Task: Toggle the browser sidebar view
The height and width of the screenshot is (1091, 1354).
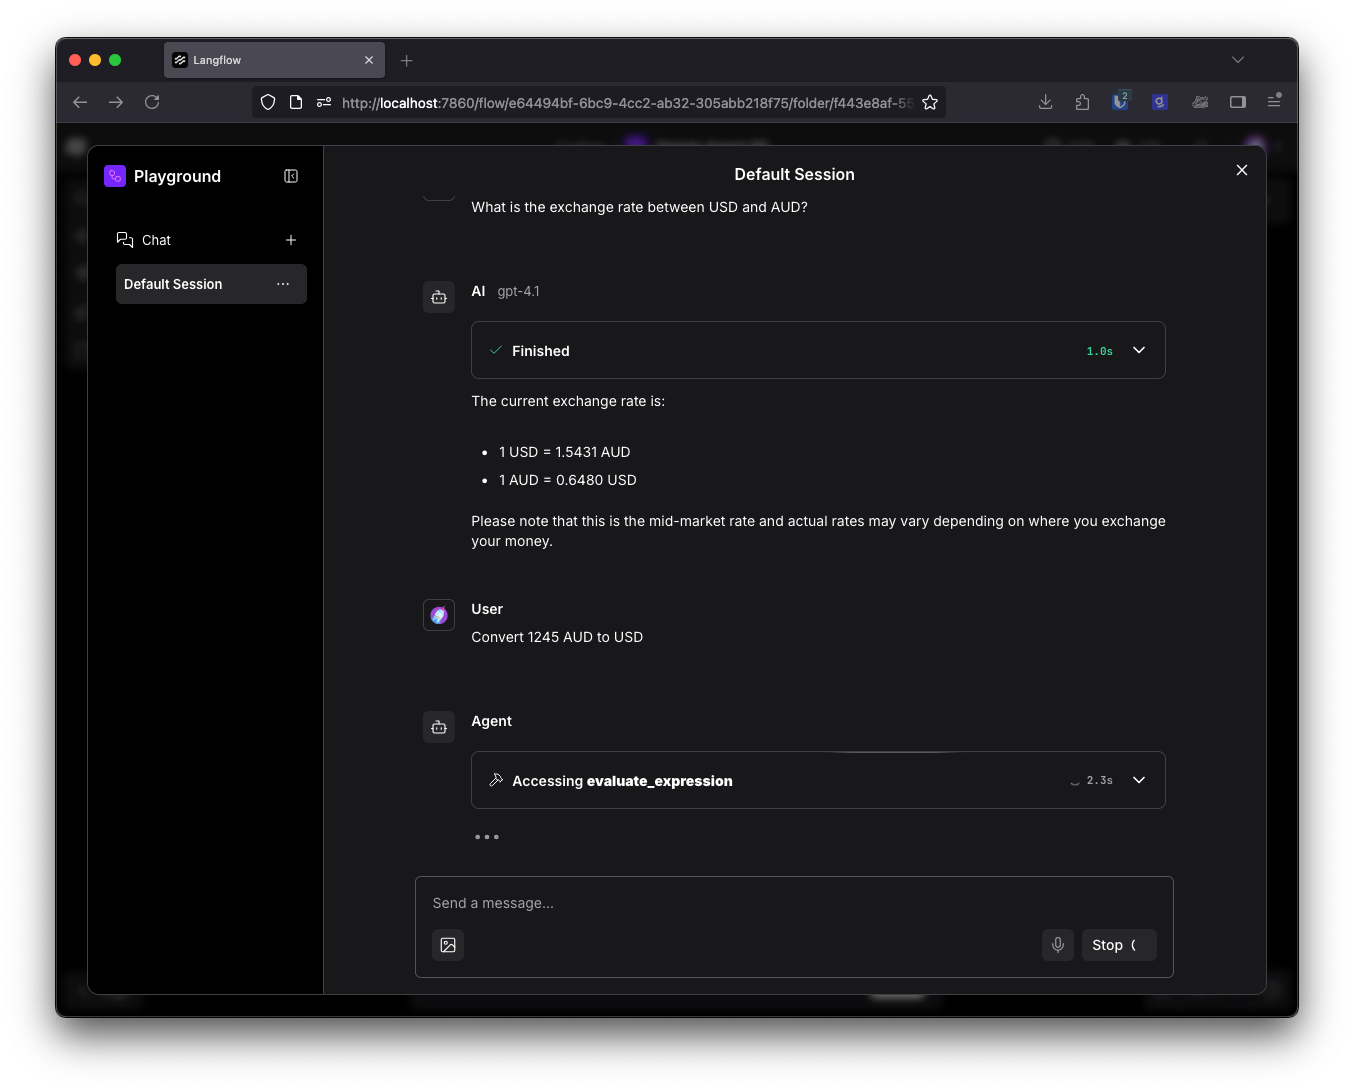Action: pyautogui.click(x=1237, y=102)
